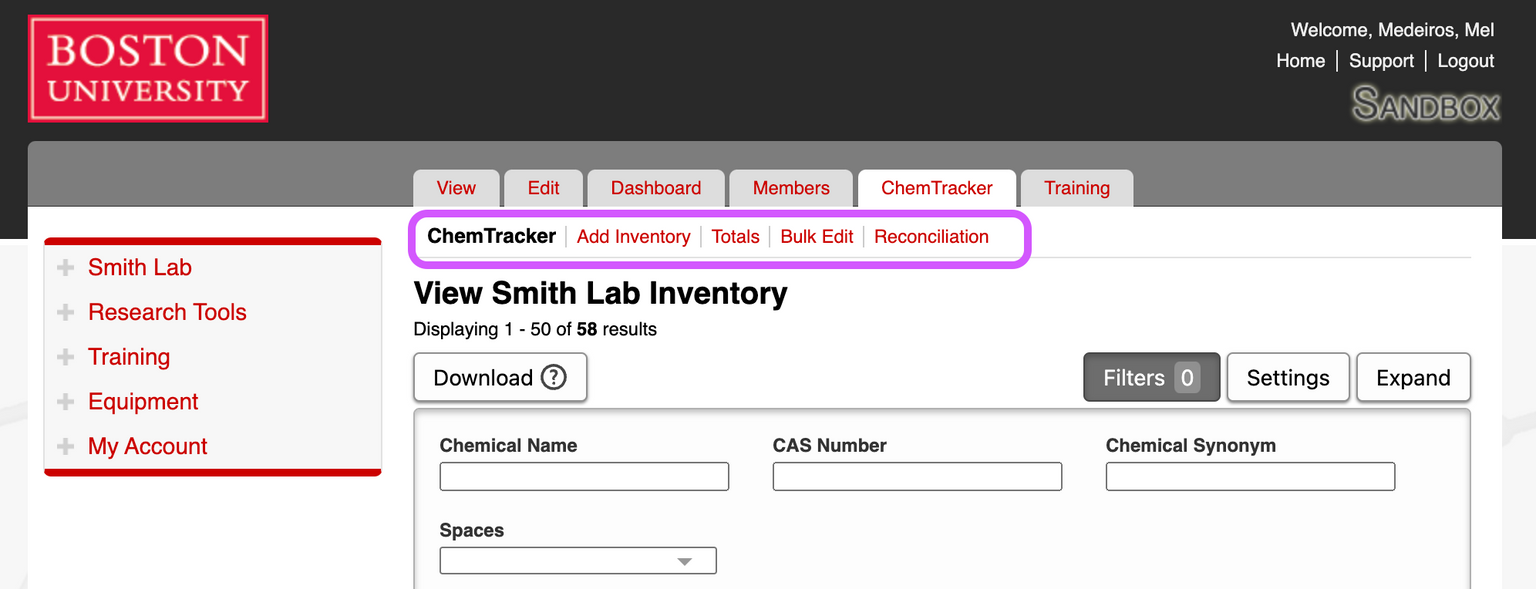Viewport: 1536px width, 589px height.
Task: Open the Edit tab
Action: coord(543,188)
